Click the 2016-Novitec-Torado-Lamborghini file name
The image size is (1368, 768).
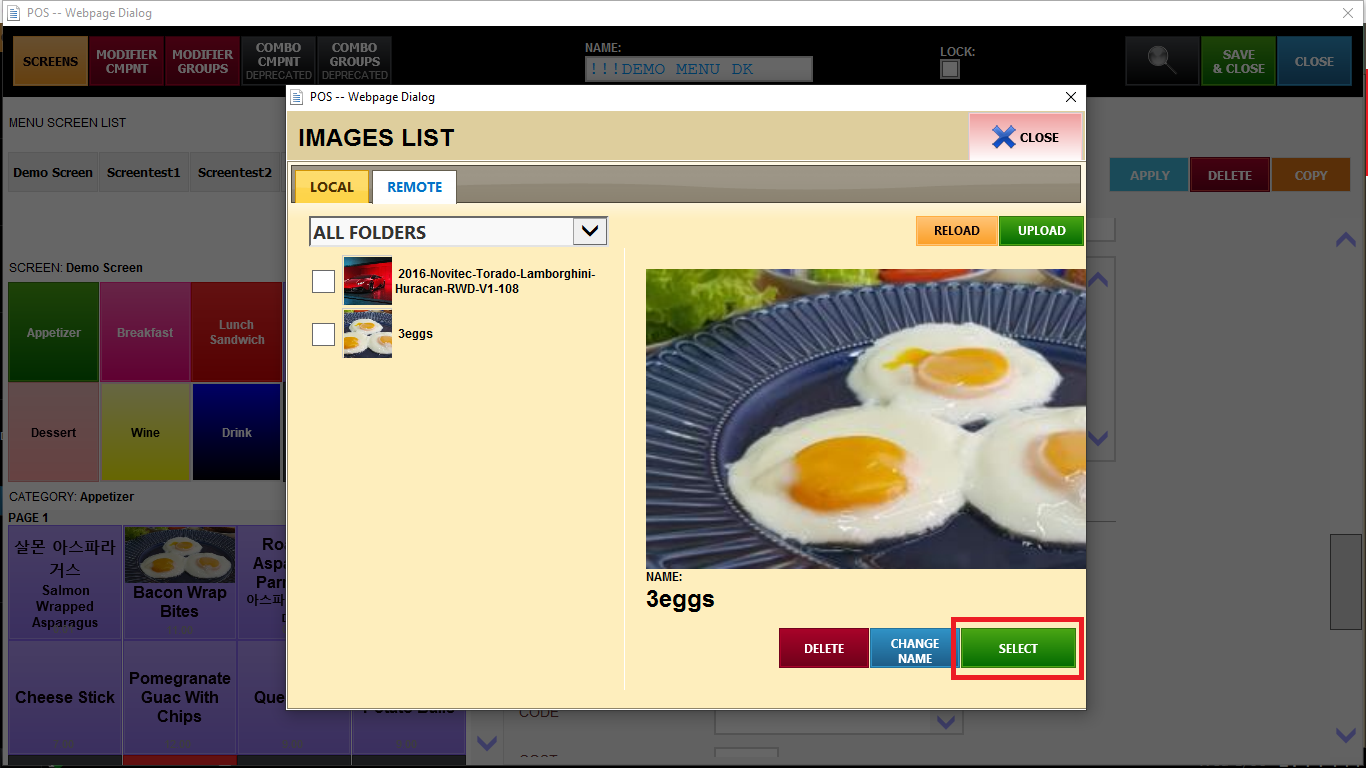(x=495, y=281)
